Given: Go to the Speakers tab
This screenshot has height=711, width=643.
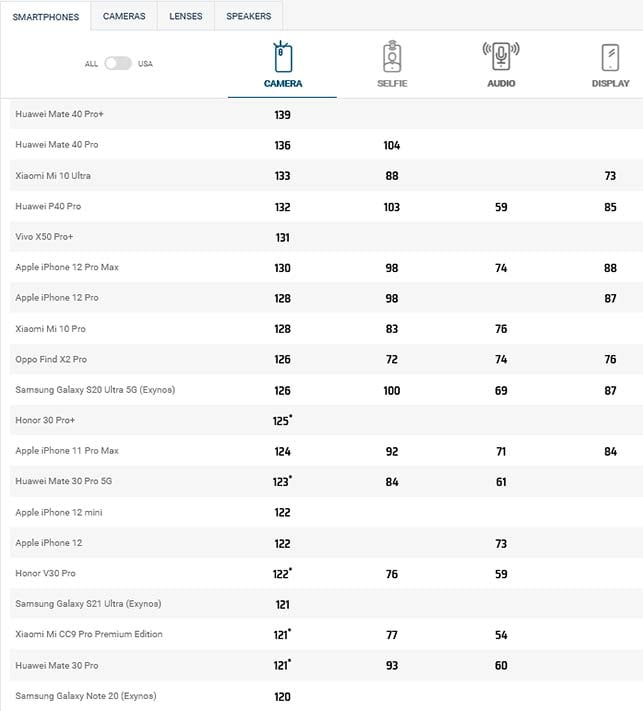Looking at the screenshot, I should point(248,16).
